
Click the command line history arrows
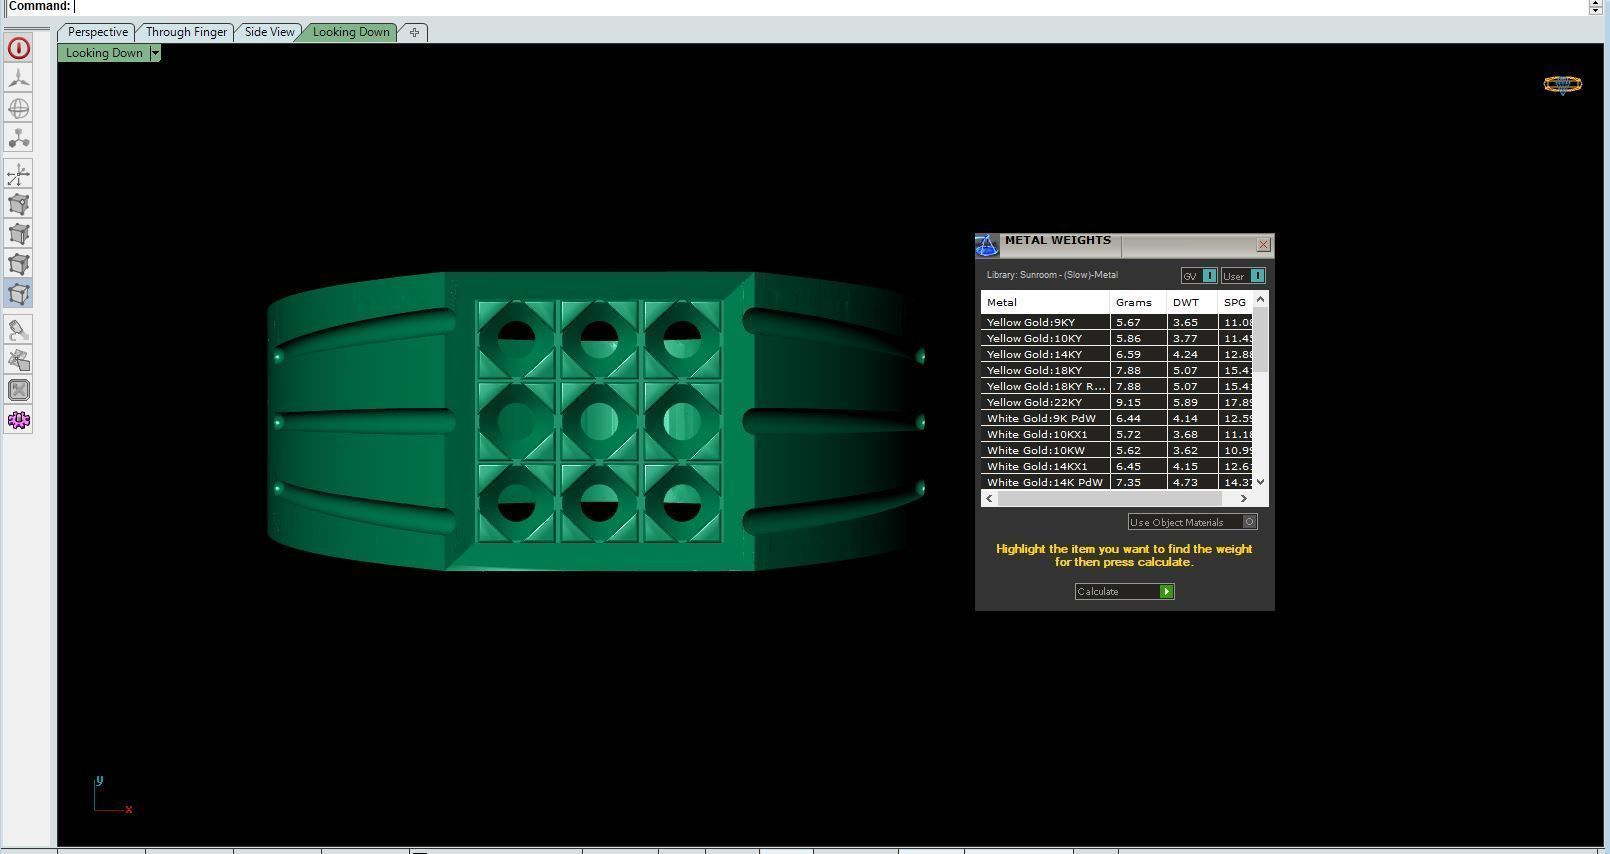(1596, 6)
